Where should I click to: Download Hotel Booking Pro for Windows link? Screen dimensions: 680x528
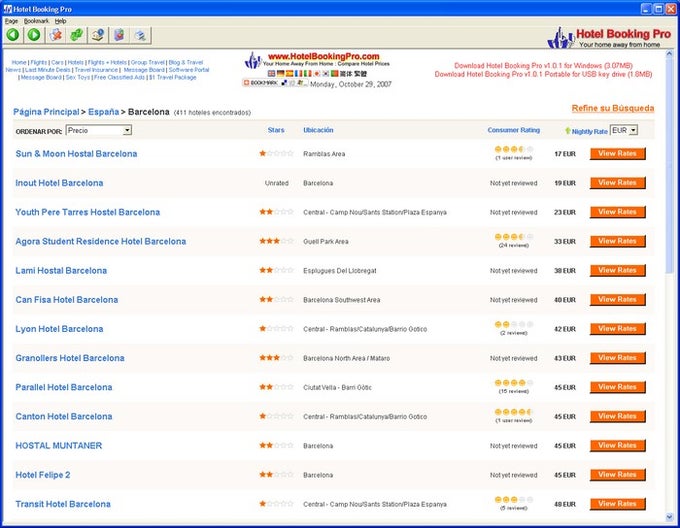543,65
